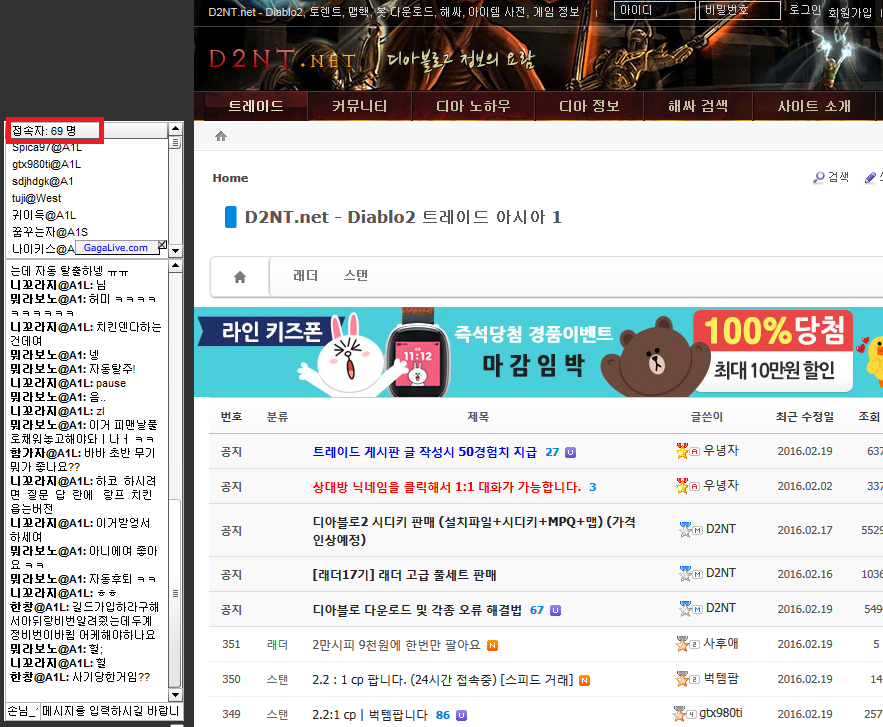This screenshot has width=883, height=727.
Task: Select user tuji@West in the chat user list
Action: tap(37, 198)
